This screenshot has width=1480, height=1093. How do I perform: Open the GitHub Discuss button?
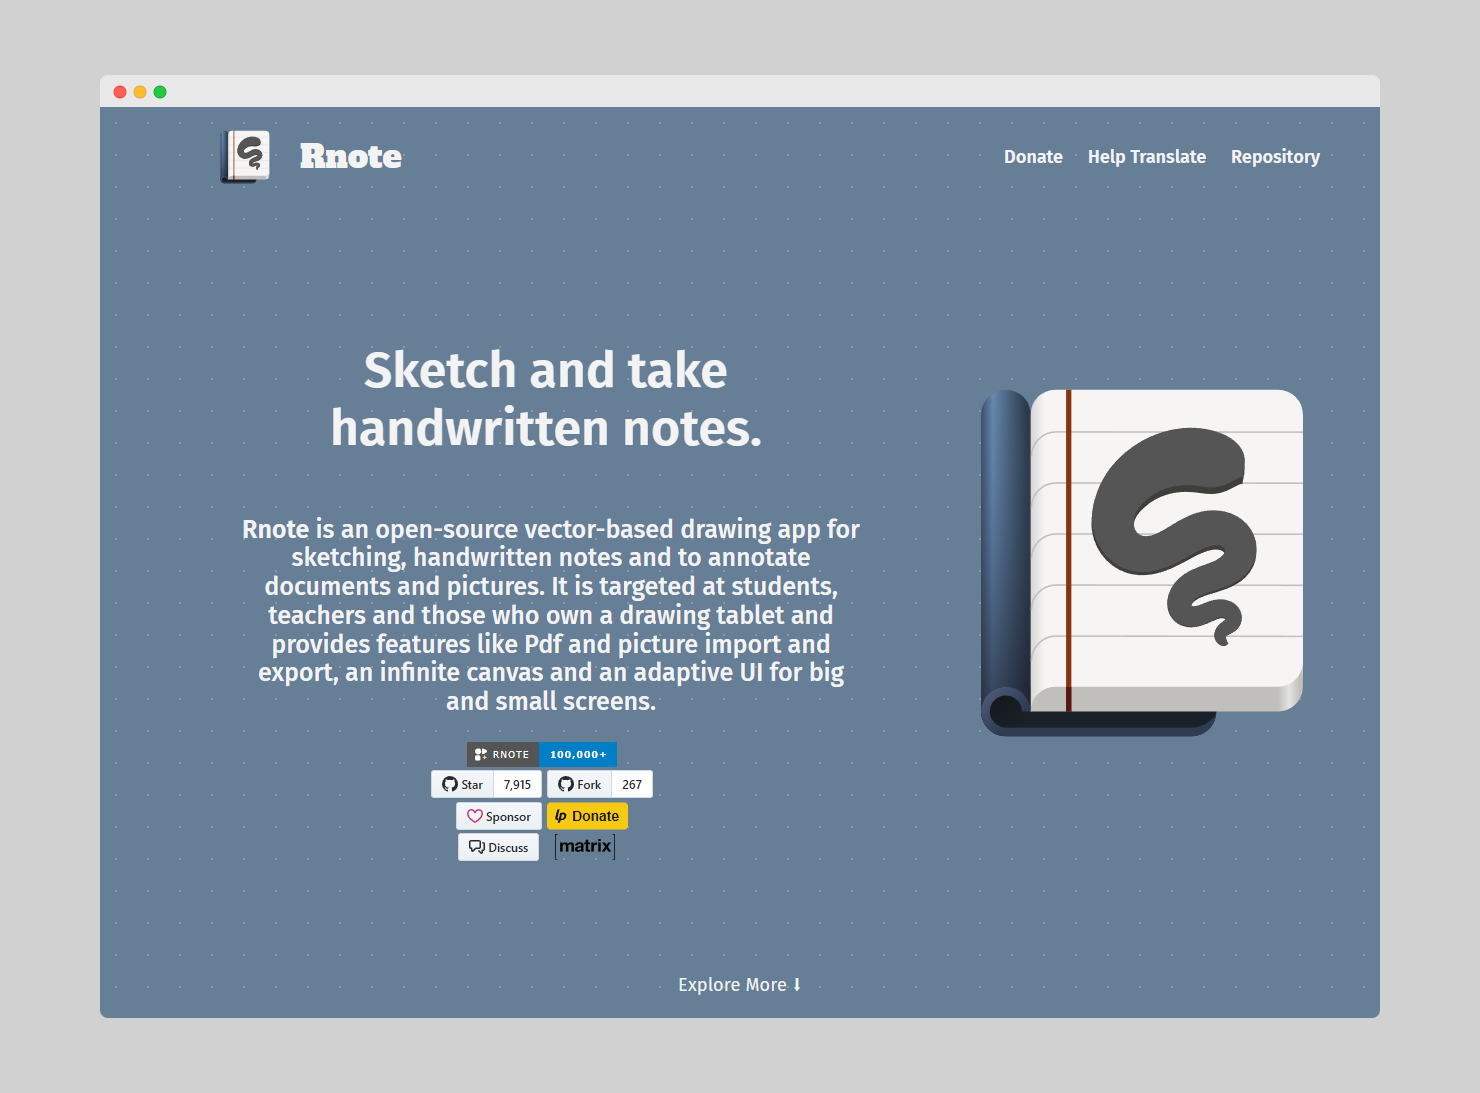[499, 848]
